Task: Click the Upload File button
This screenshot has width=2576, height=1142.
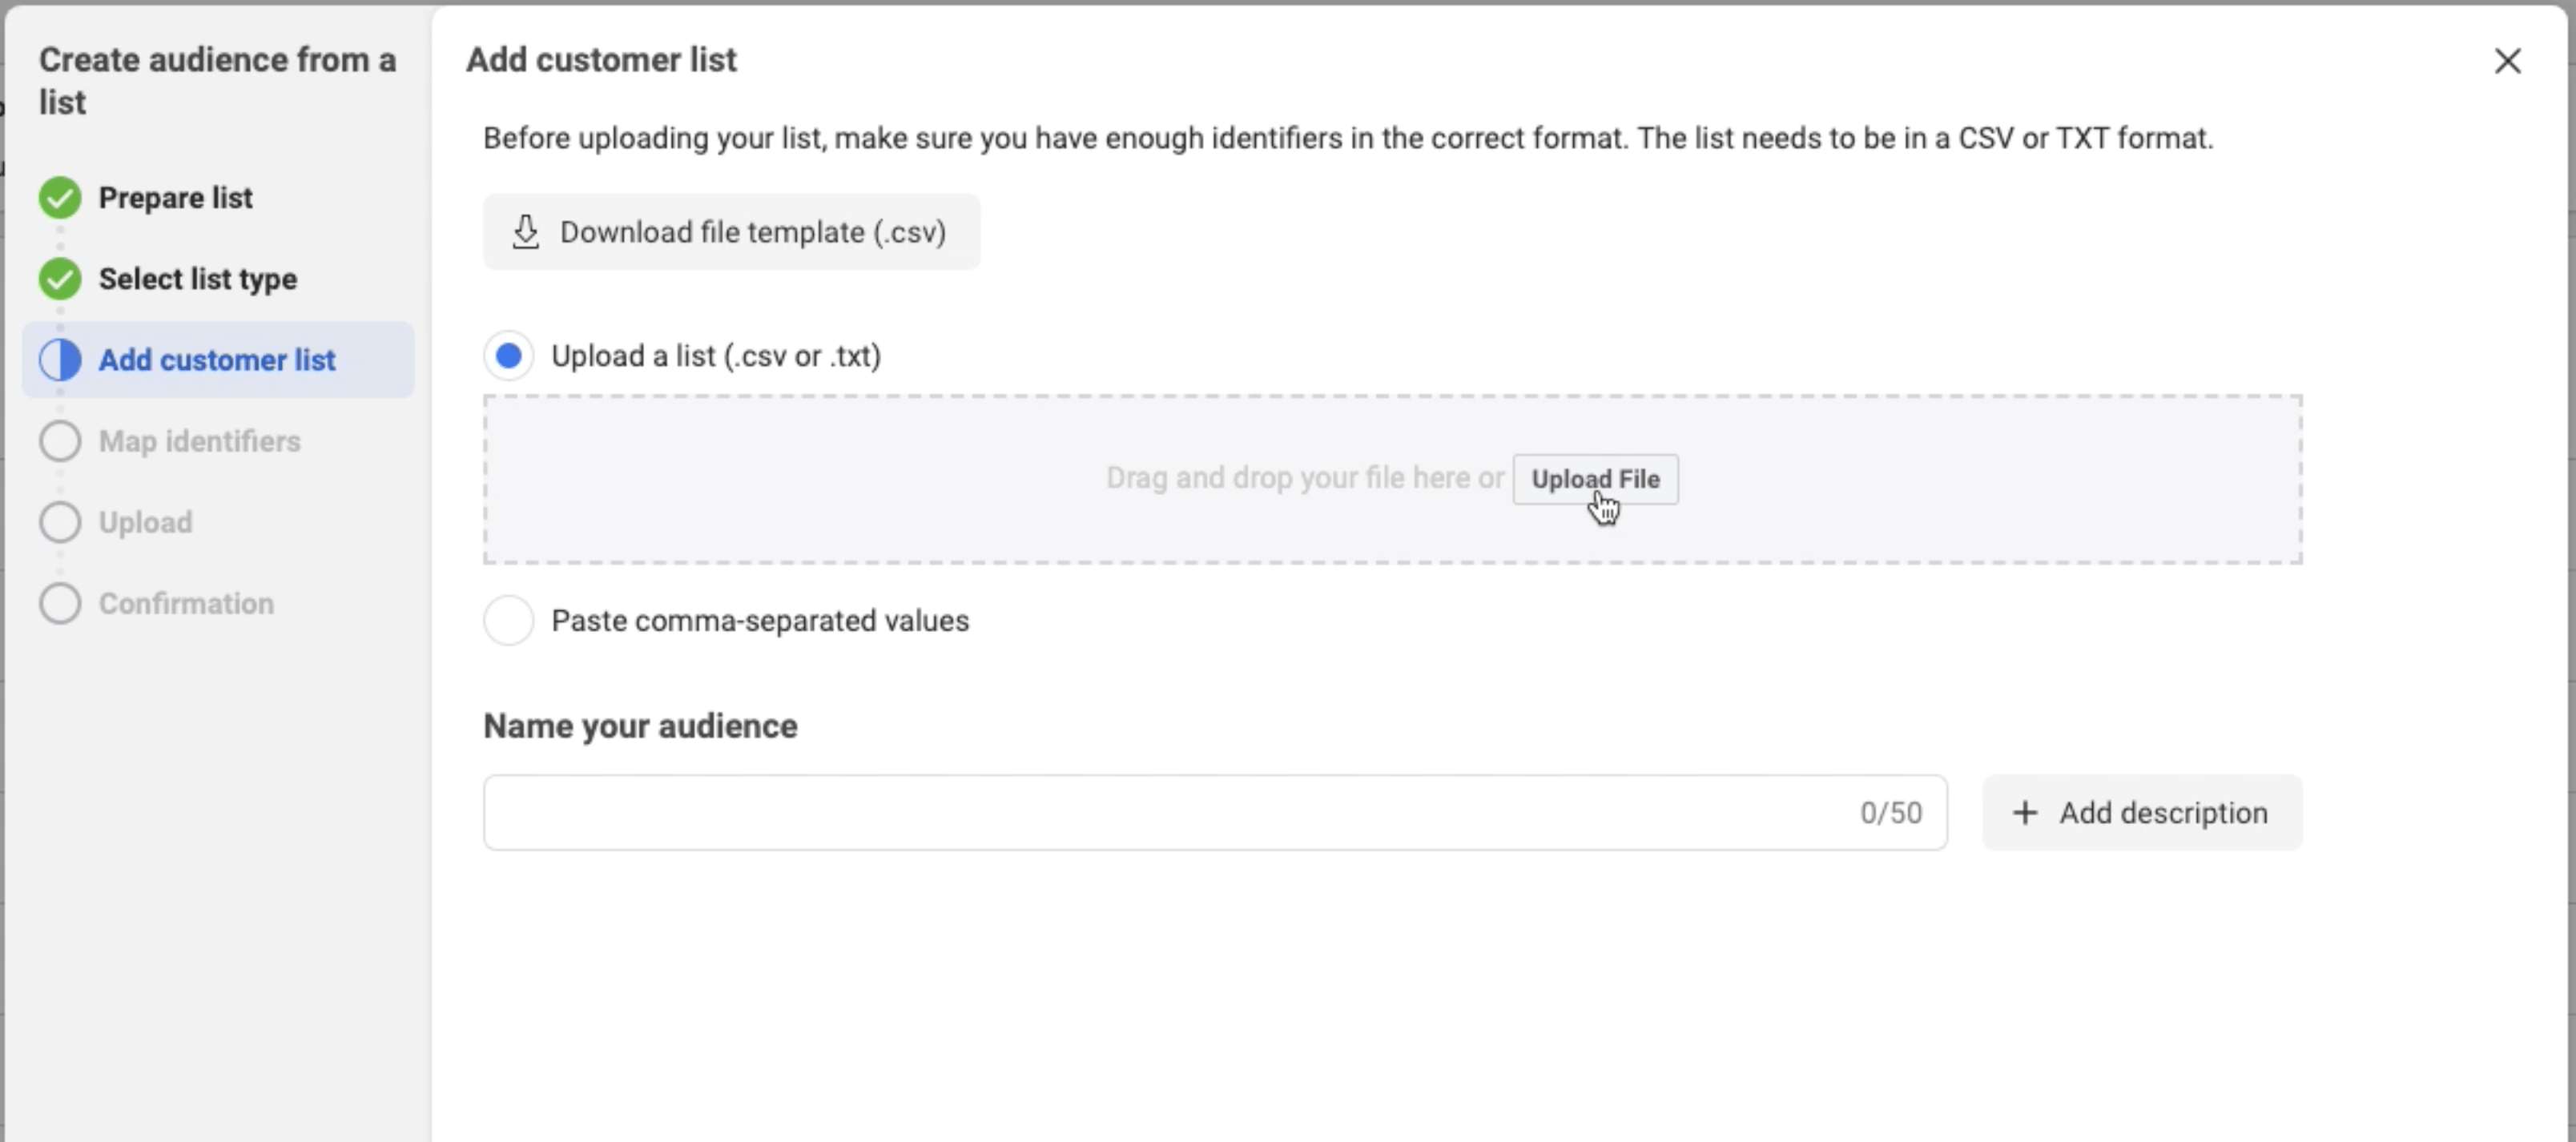Action: coord(1595,479)
